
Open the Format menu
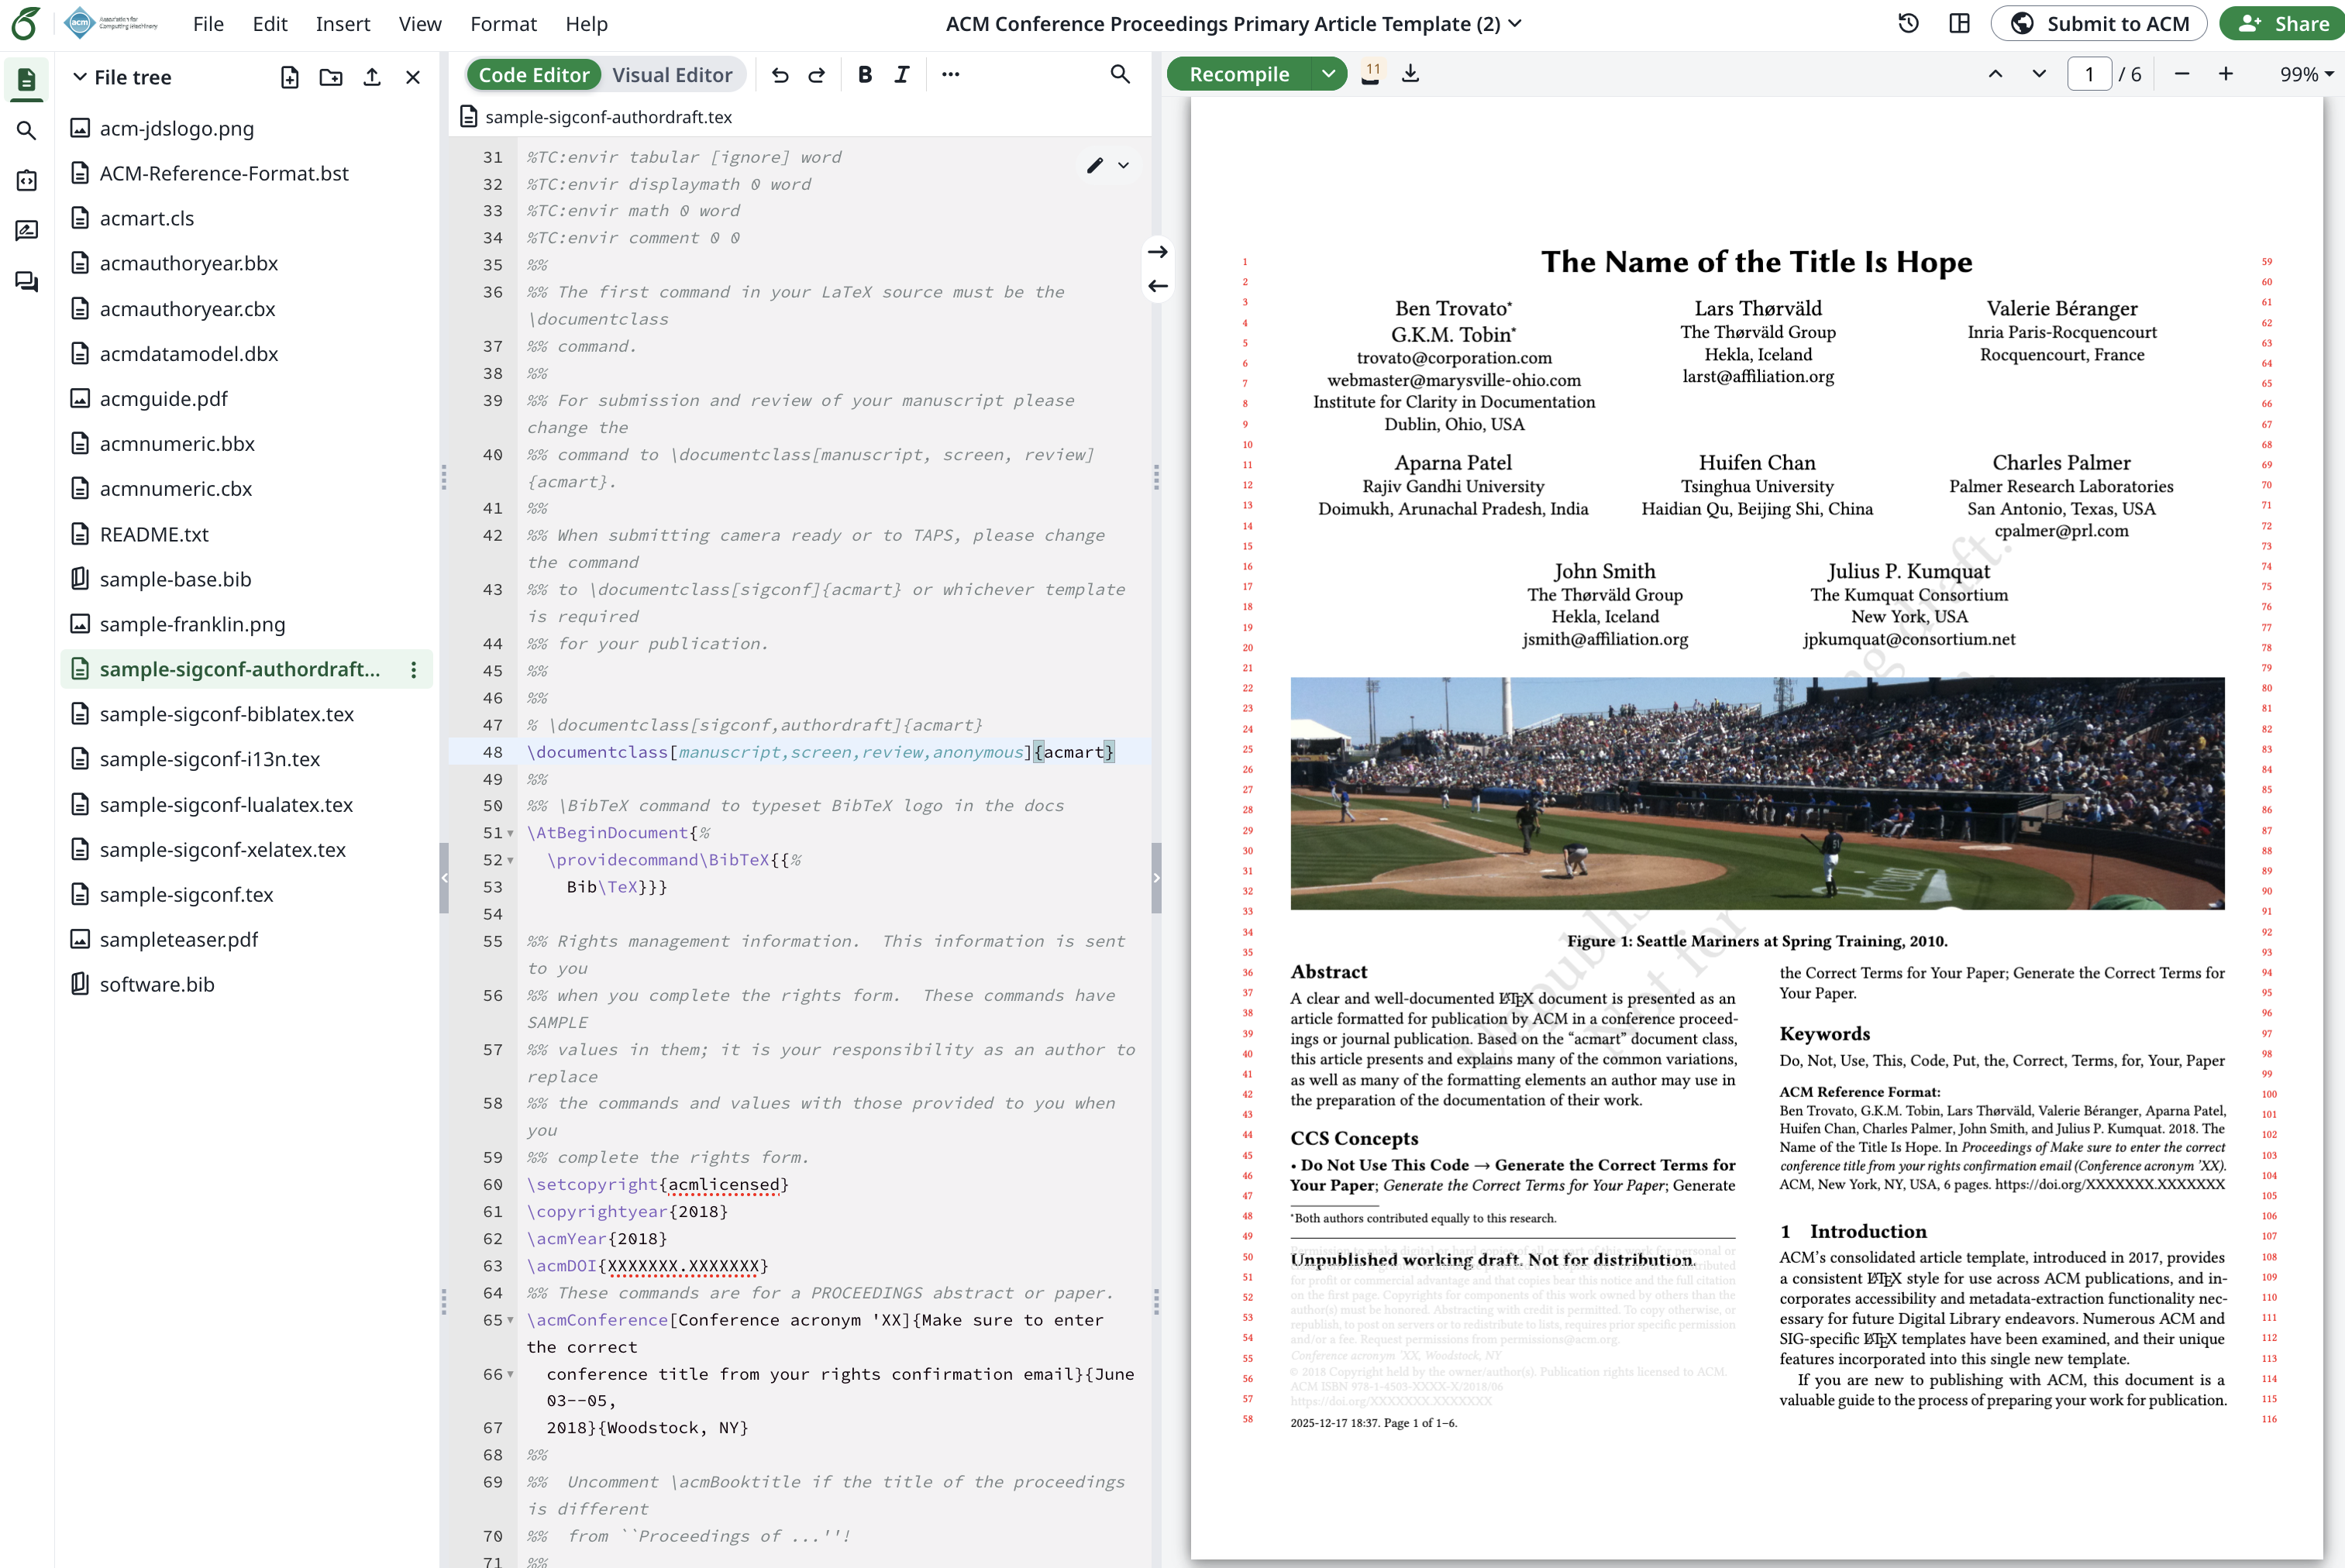click(x=503, y=23)
